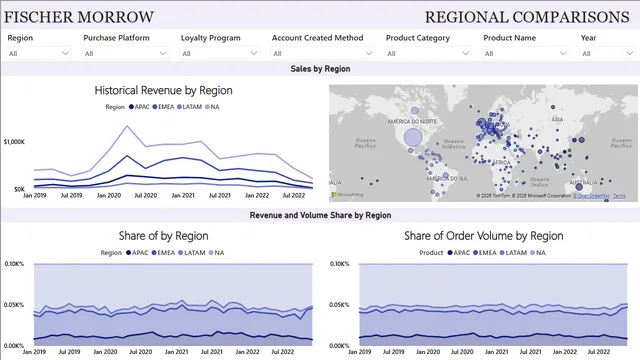Viewport: 640px width, 360px height.
Task: Click the FISCHER MORROW title text
Action: pos(79,17)
